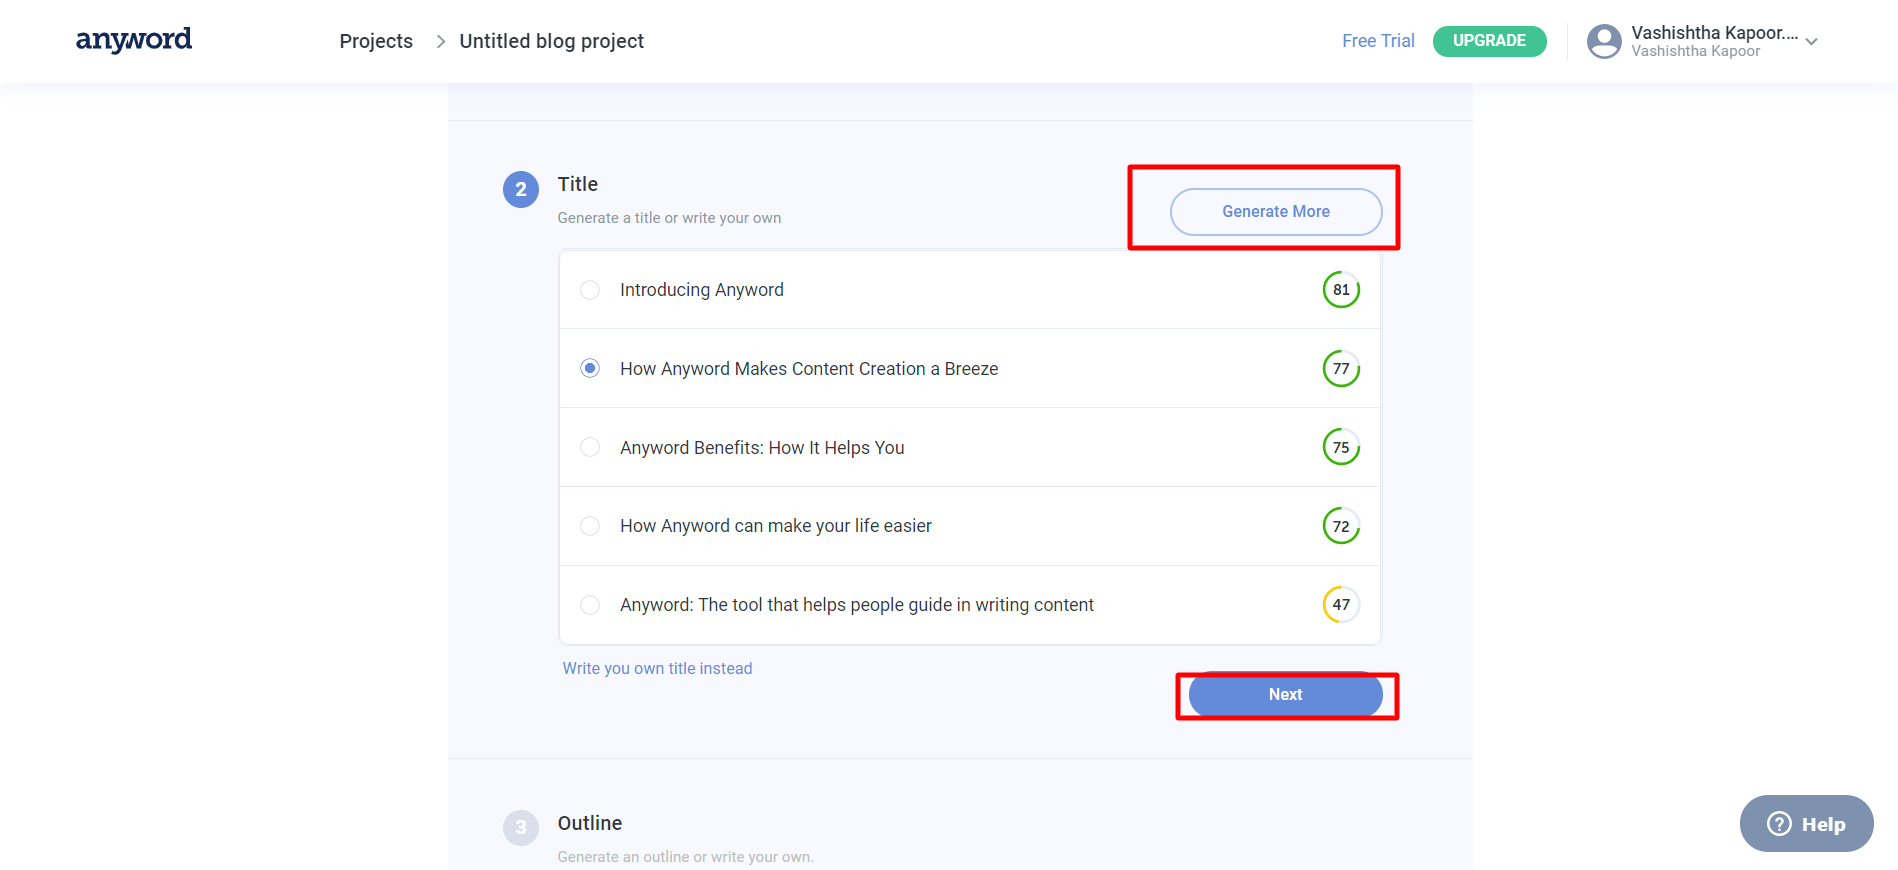Click the Outline section heading
This screenshot has width=1898, height=870.
pyautogui.click(x=589, y=823)
